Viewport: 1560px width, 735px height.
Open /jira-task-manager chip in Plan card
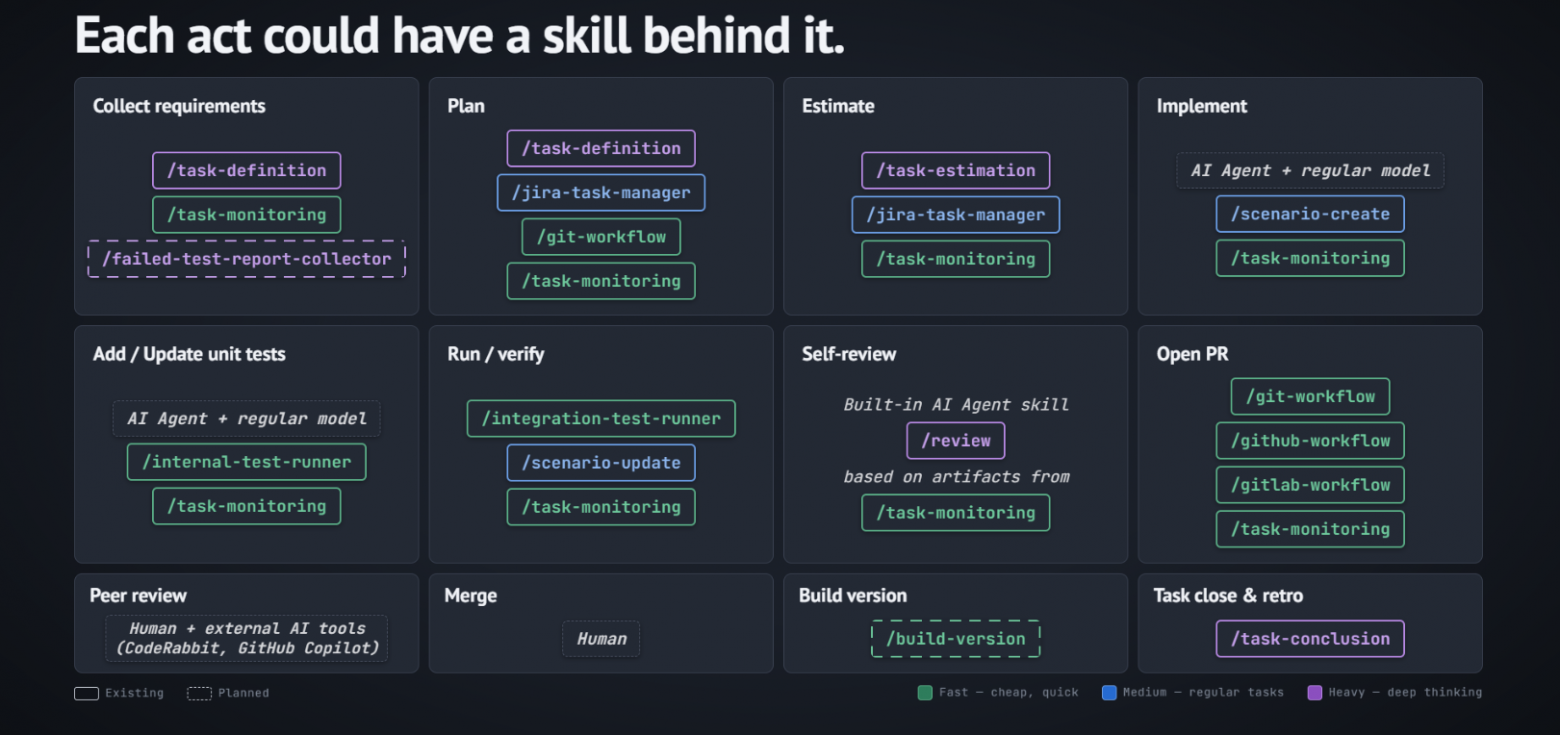[601, 192]
